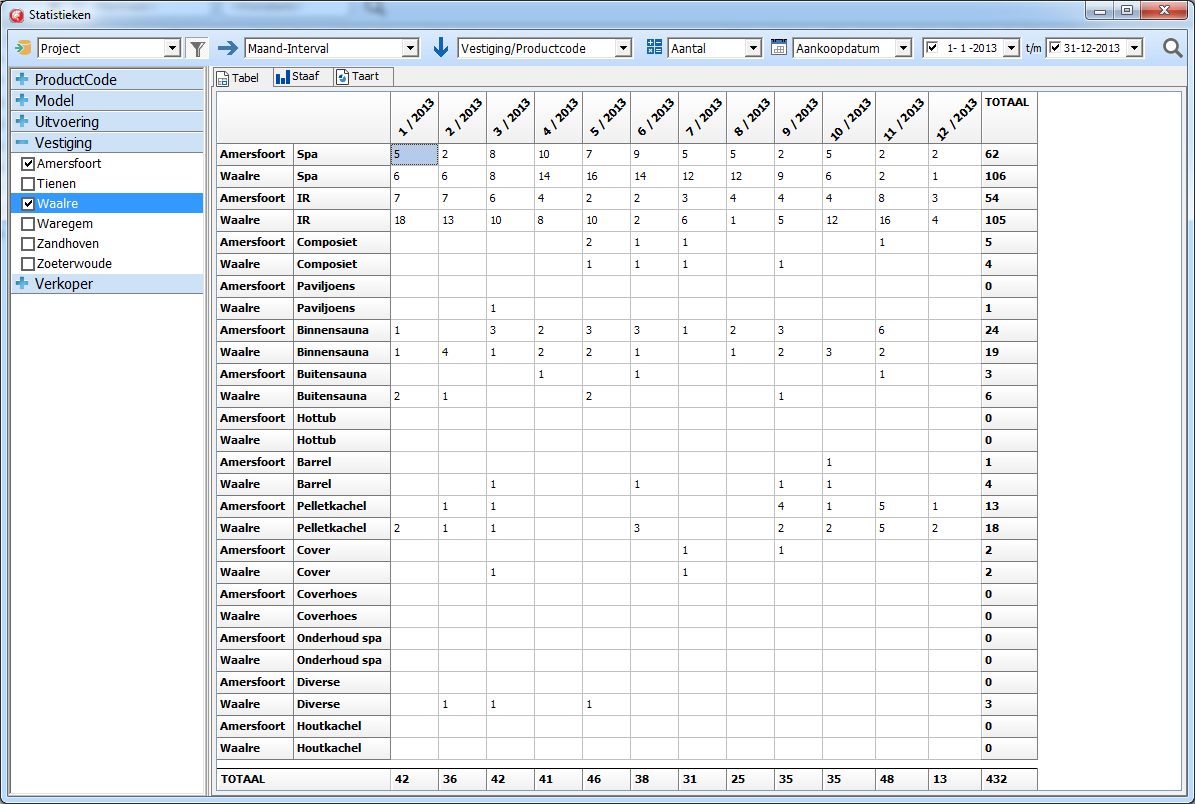Open the Vestiging/Productcode dropdown
Viewport: 1195px width, 804px height.
623,48
